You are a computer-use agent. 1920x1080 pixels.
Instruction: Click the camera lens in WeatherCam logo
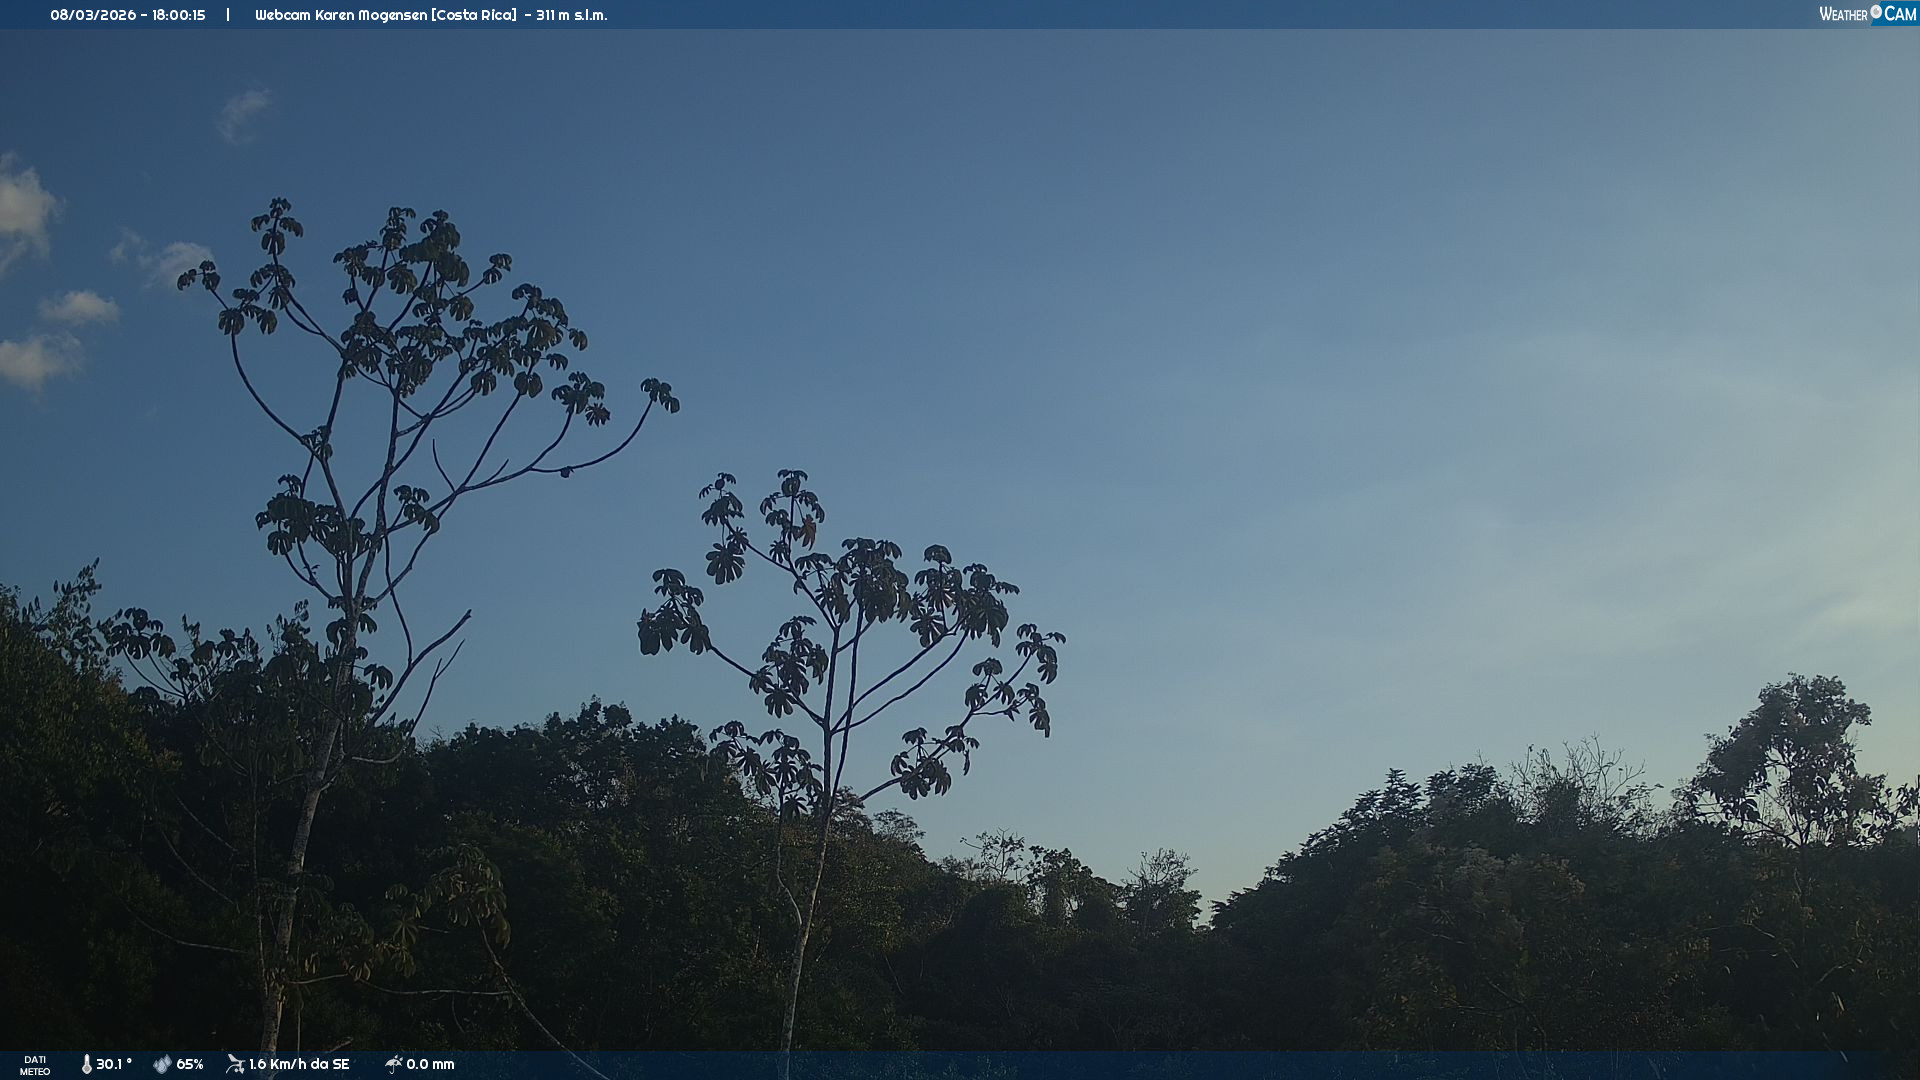pos(1876,12)
